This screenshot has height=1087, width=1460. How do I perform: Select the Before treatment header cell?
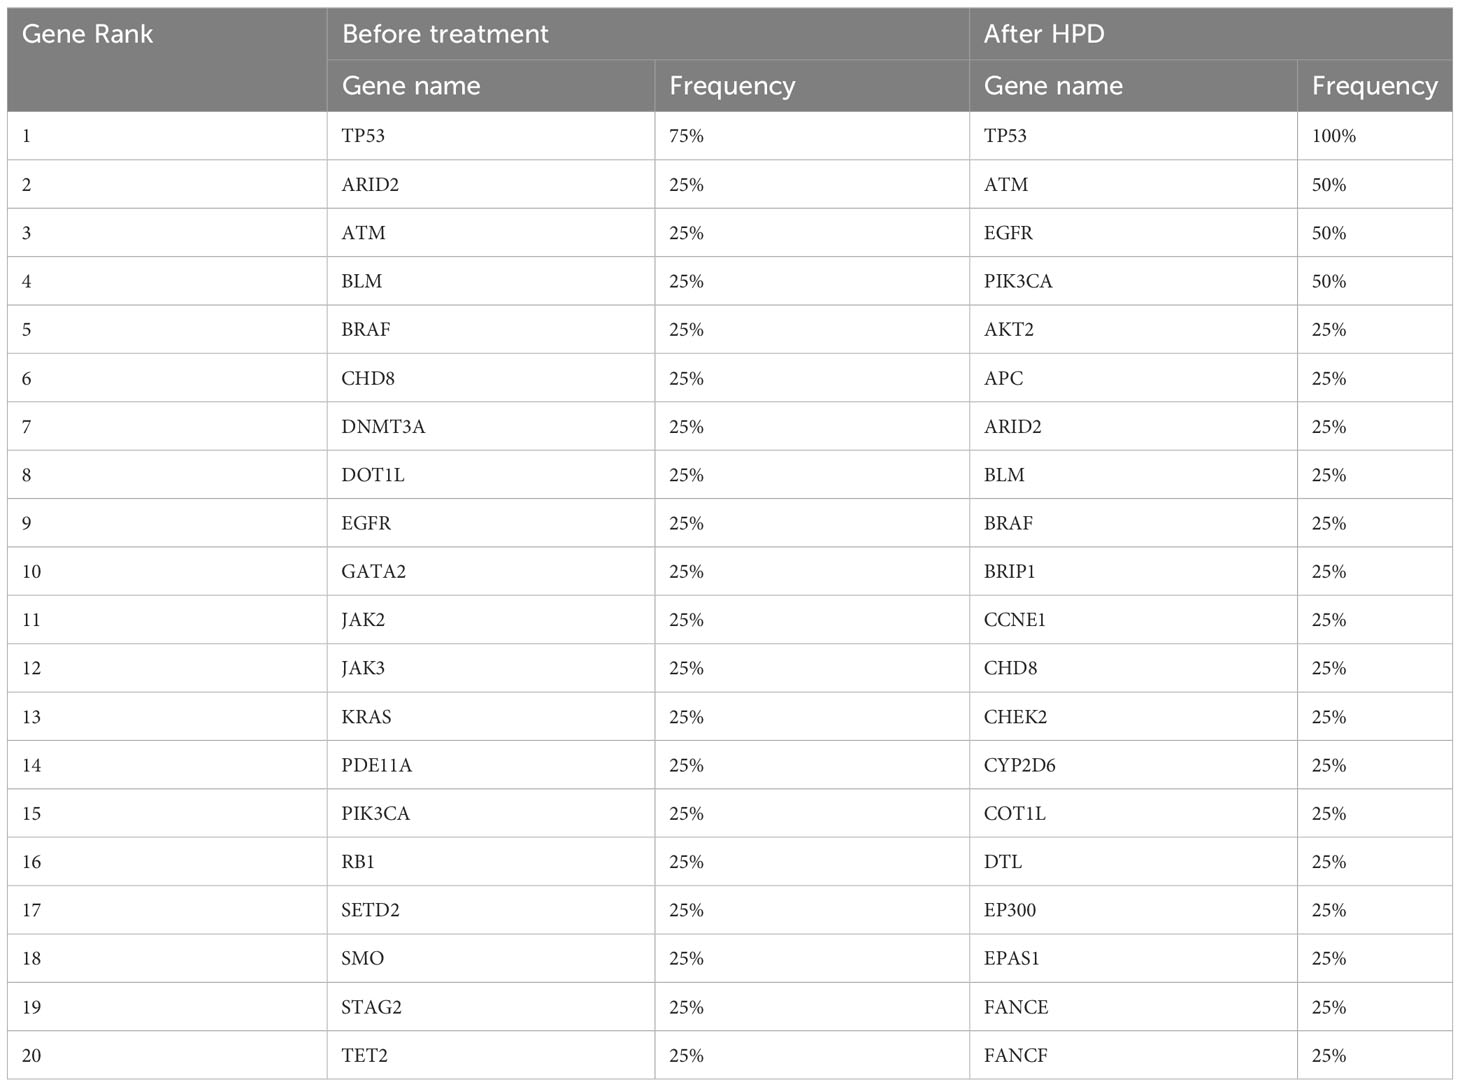[648, 35]
